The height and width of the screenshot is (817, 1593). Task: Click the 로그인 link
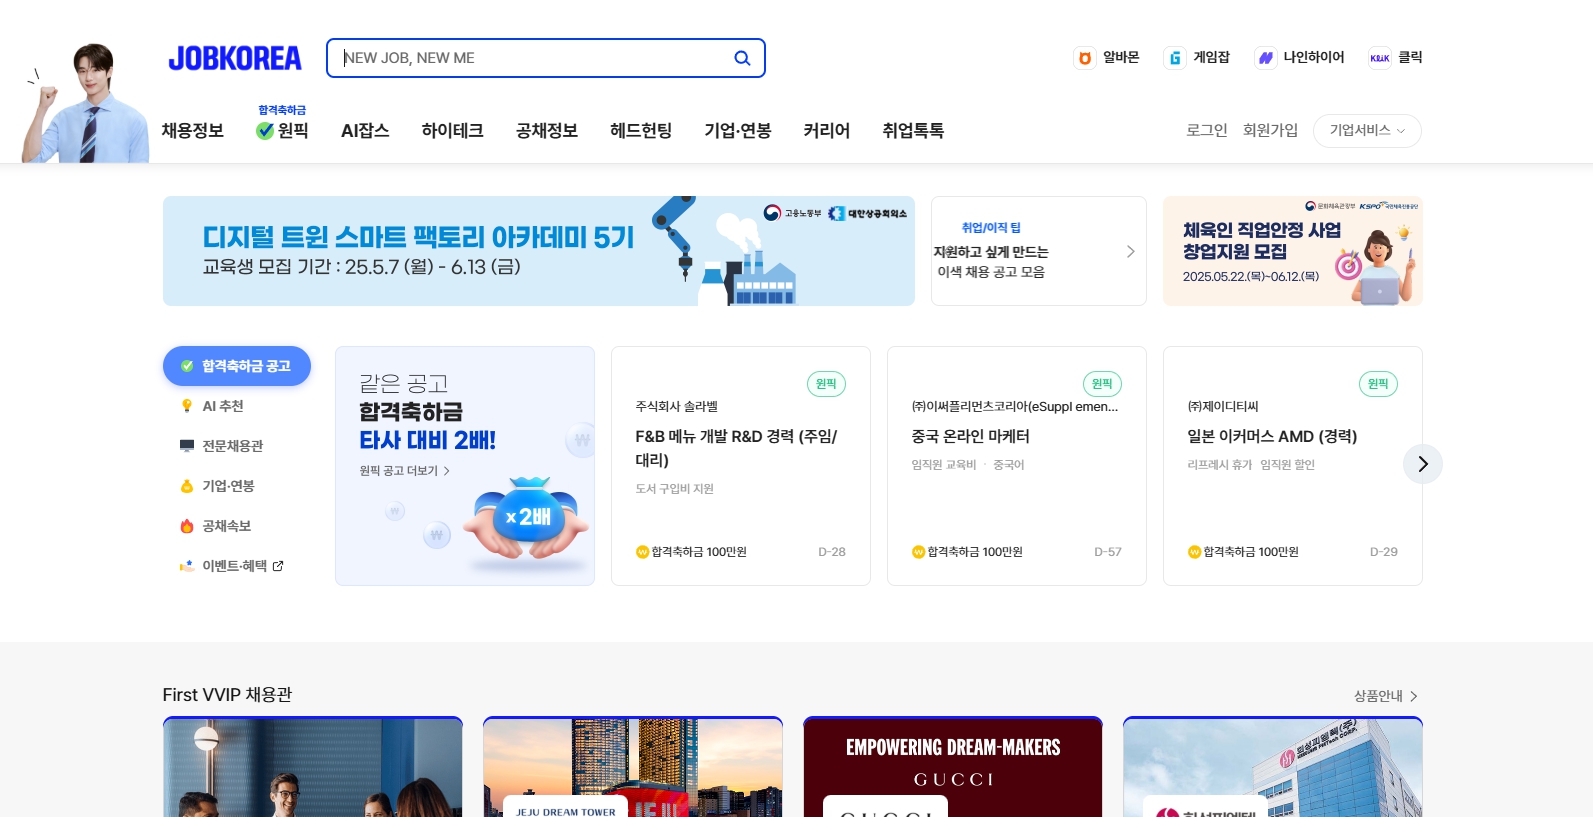point(1207,131)
